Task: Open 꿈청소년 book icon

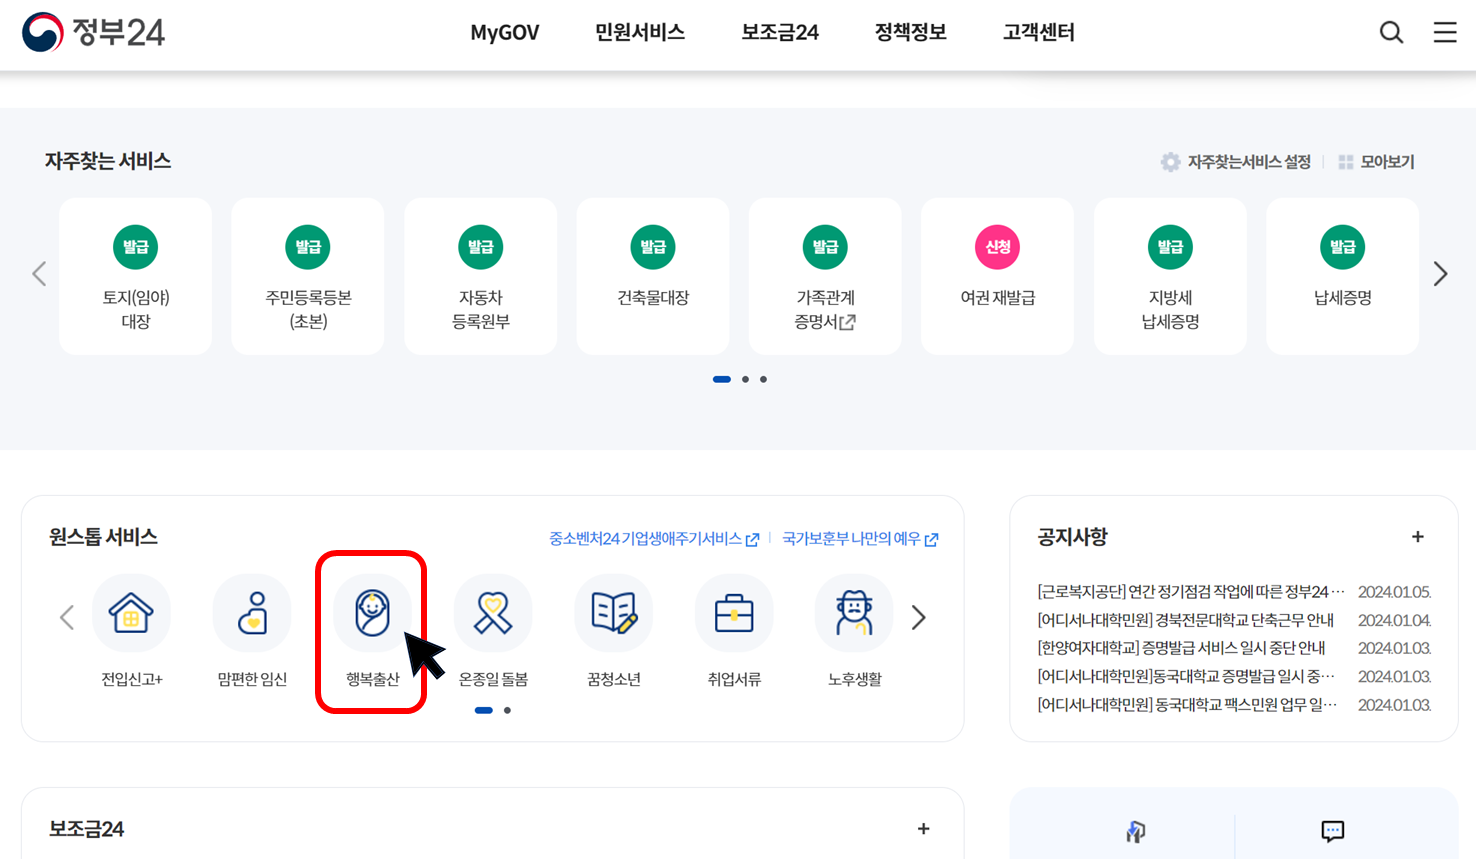Action: [x=614, y=613]
